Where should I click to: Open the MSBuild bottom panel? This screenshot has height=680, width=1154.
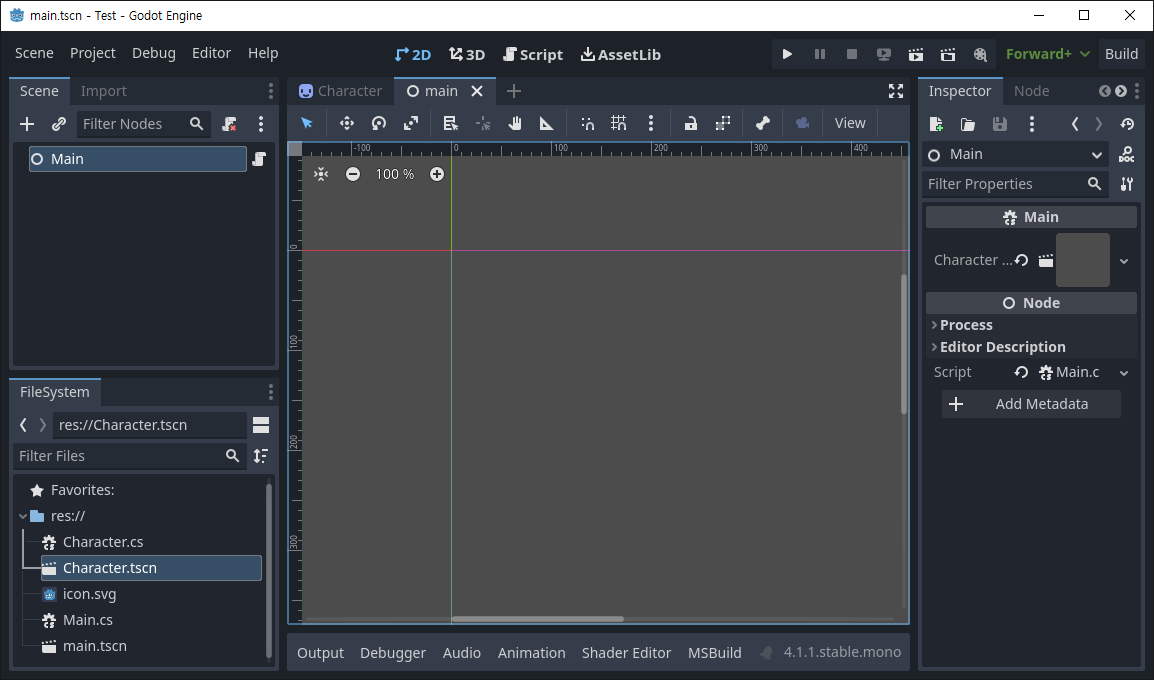coord(715,653)
